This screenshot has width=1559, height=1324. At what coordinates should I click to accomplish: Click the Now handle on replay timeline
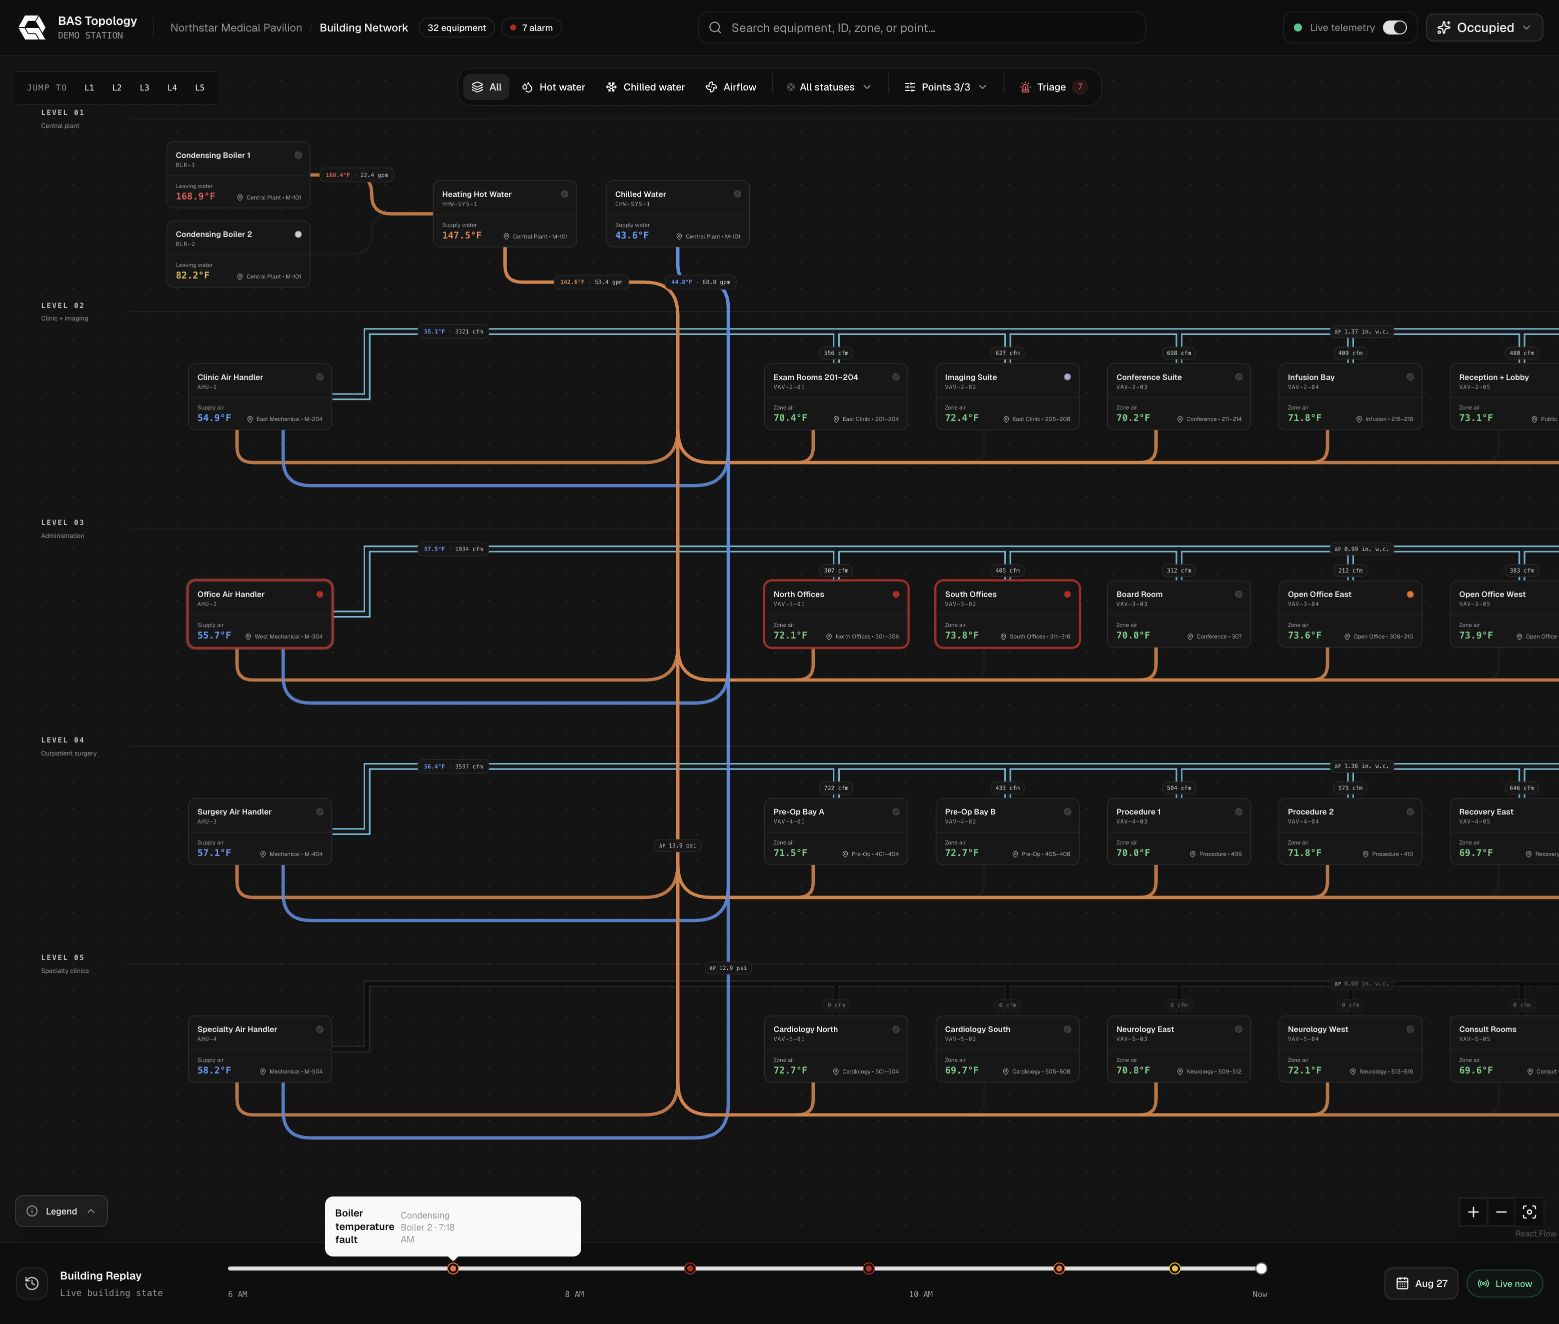pyautogui.click(x=1261, y=1268)
